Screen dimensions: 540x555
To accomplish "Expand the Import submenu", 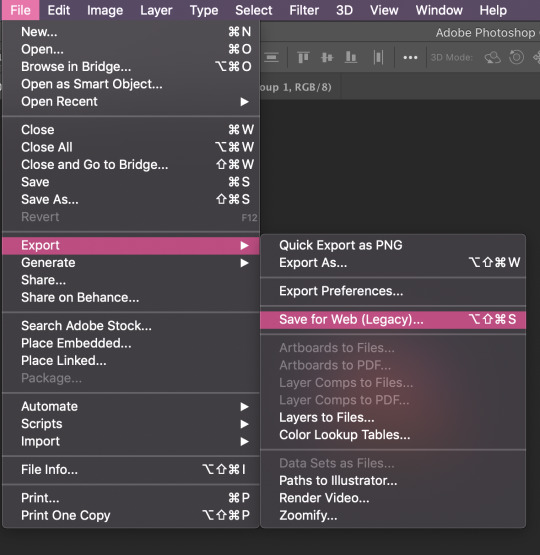I will 131,441.
